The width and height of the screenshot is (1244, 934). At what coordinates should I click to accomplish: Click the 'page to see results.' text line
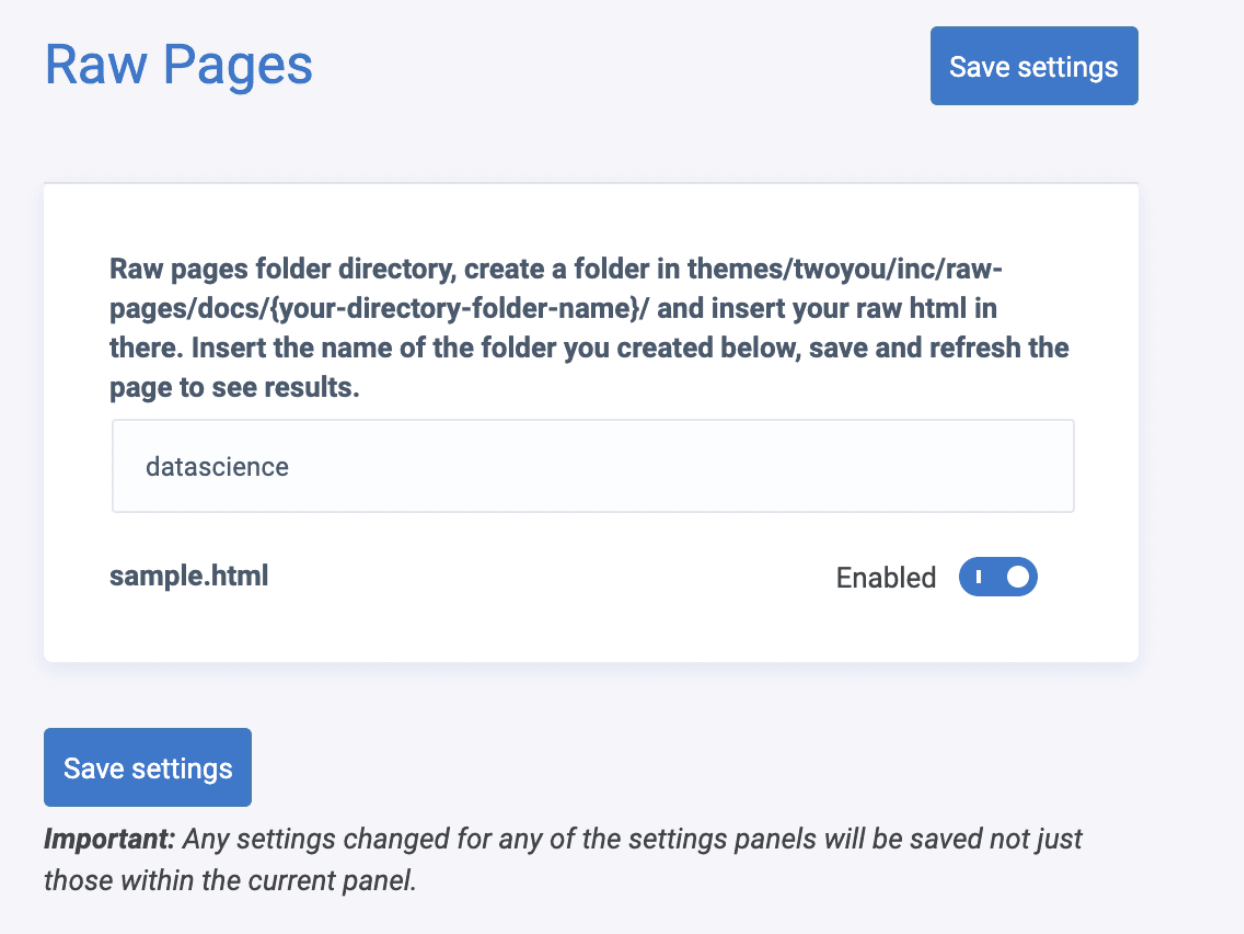[x=234, y=388]
